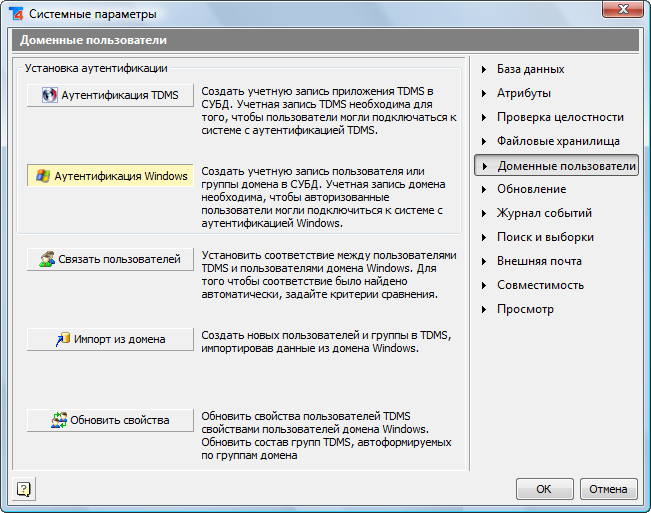Open the Внешняя почта section
The width and height of the screenshot is (651, 513).
click(x=539, y=261)
